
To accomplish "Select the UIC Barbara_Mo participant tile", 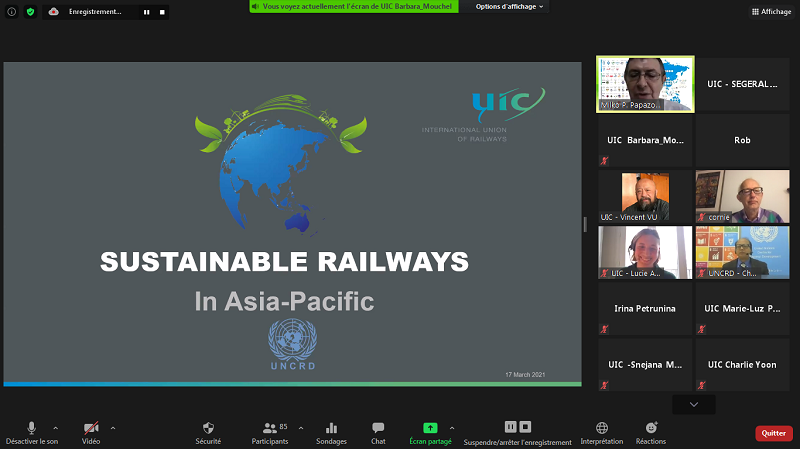I will (x=645, y=140).
